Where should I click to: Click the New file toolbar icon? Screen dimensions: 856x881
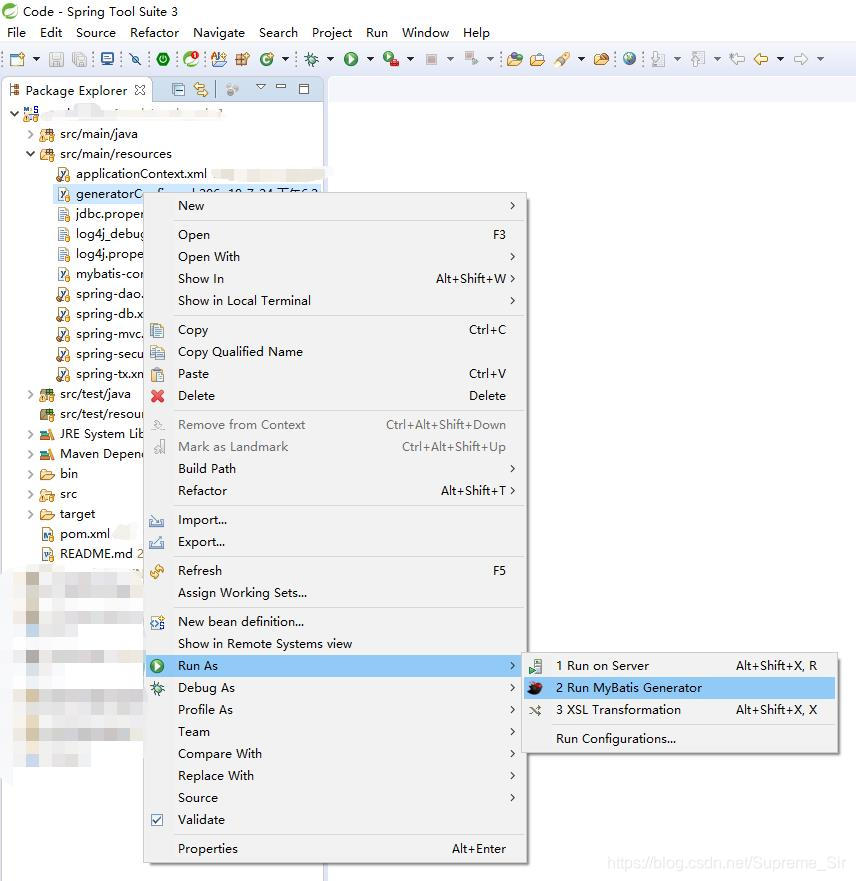[x=17, y=59]
